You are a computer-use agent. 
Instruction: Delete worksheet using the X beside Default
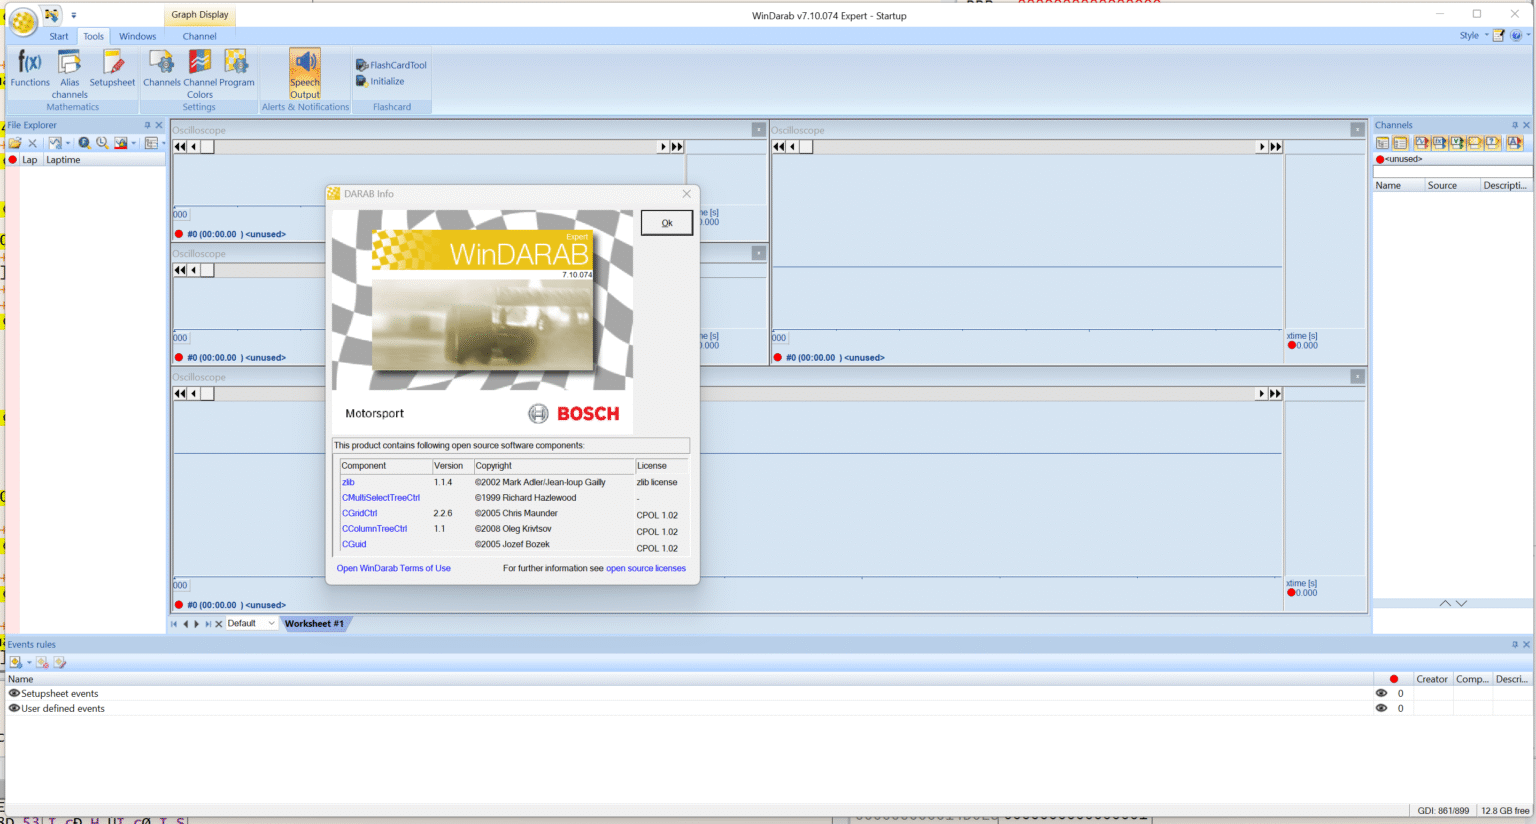click(219, 624)
